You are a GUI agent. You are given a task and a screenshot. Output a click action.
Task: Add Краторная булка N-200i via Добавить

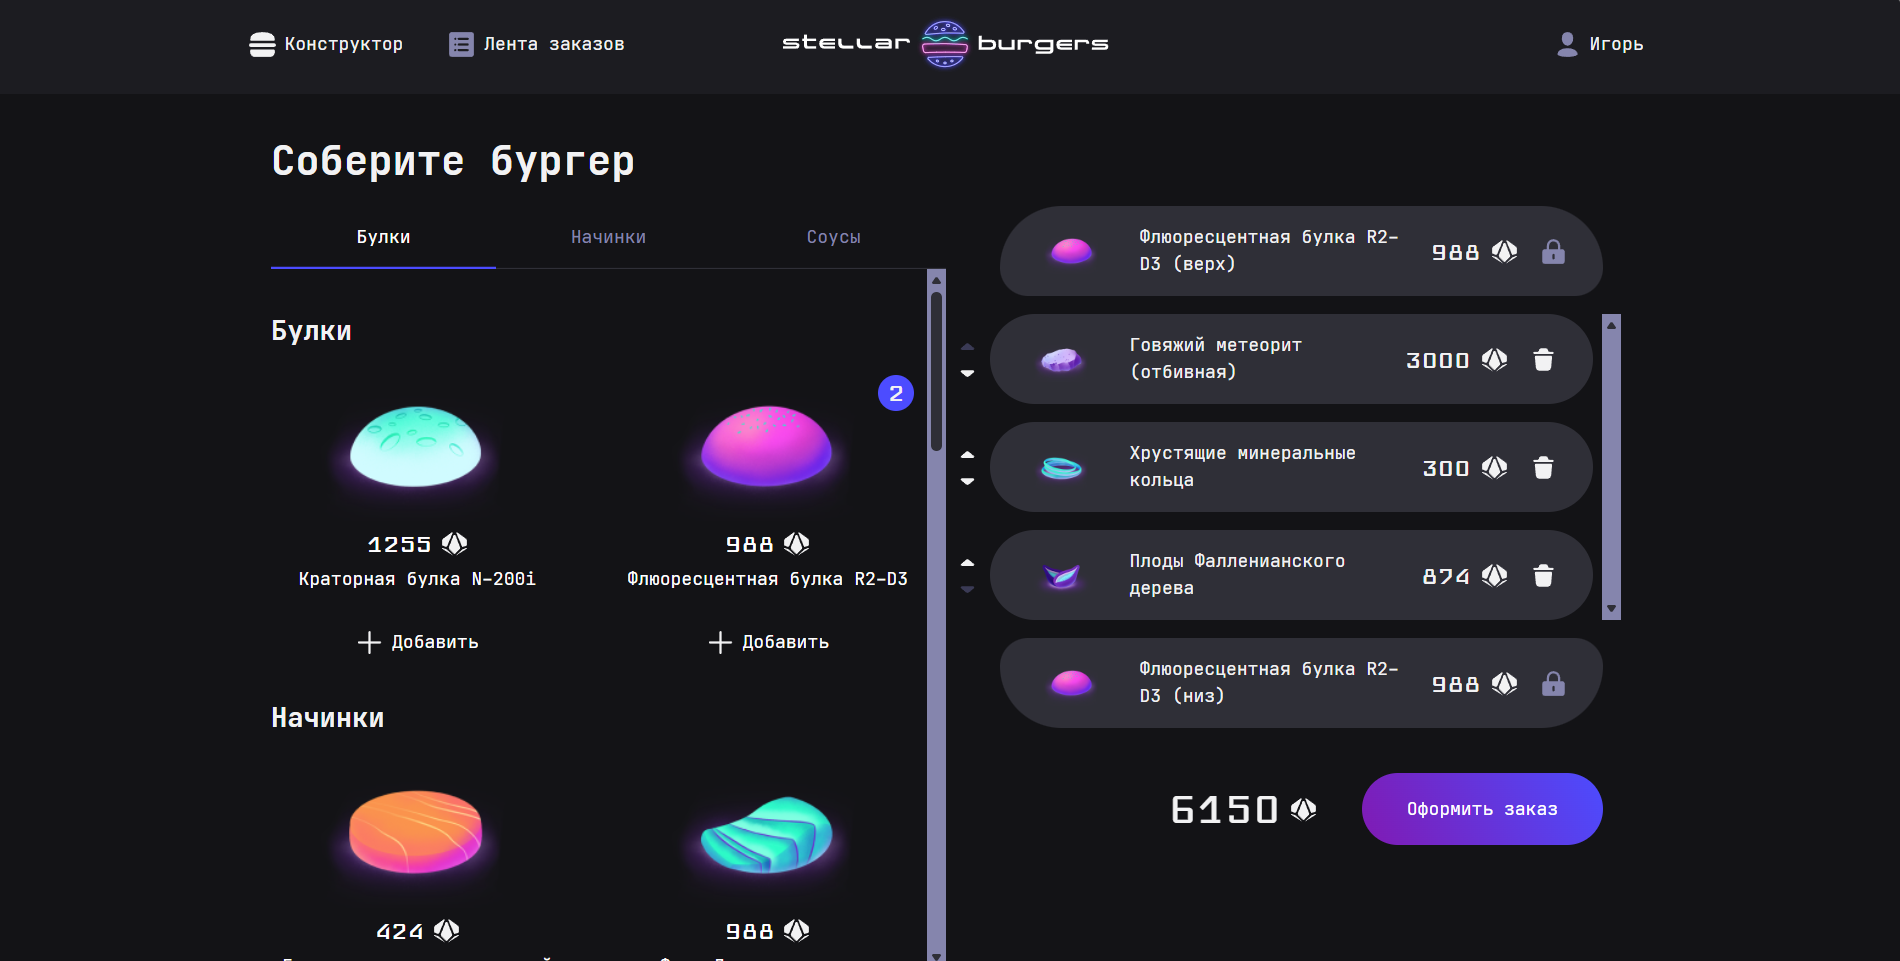click(418, 642)
